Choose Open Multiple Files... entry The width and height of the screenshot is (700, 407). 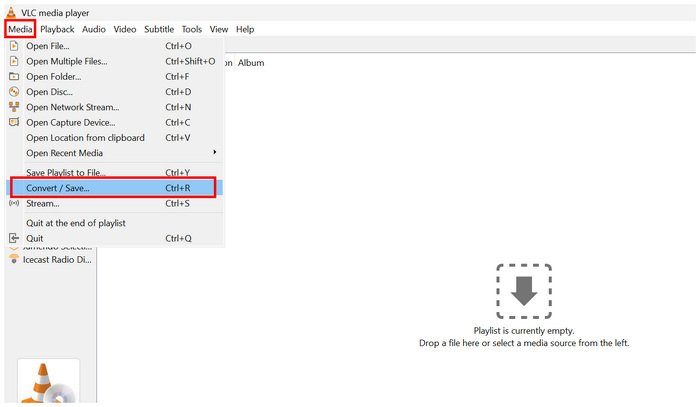coord(114,61)
